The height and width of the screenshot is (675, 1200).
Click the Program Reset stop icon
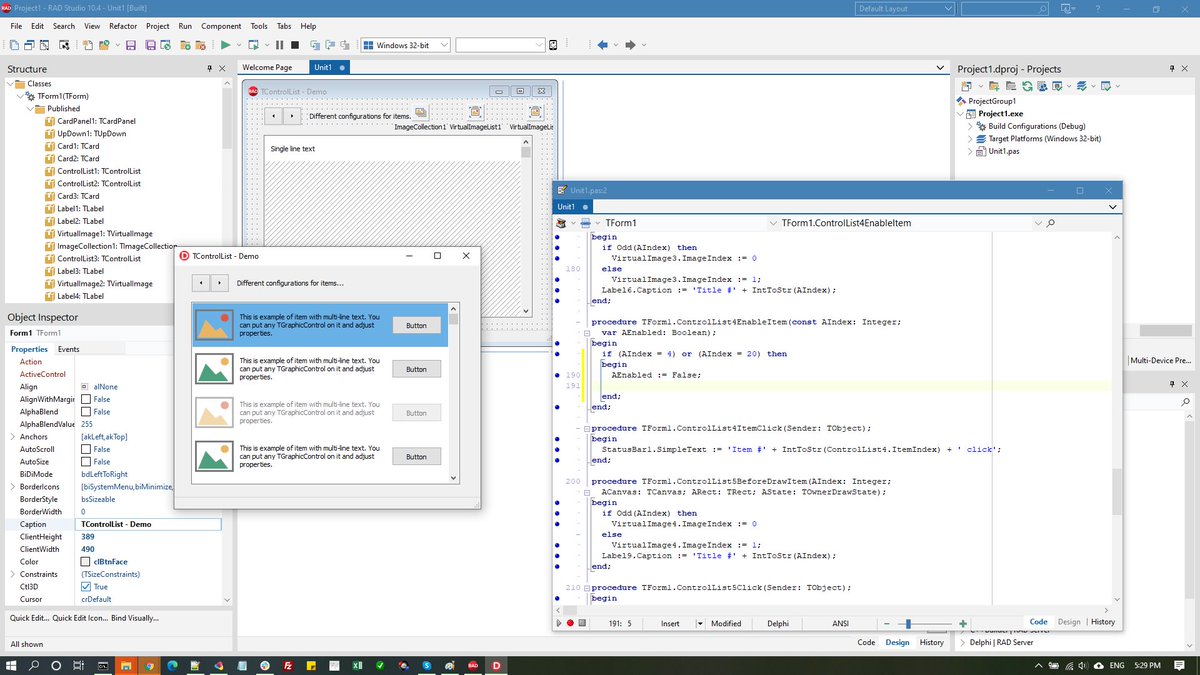coord(294,45)
